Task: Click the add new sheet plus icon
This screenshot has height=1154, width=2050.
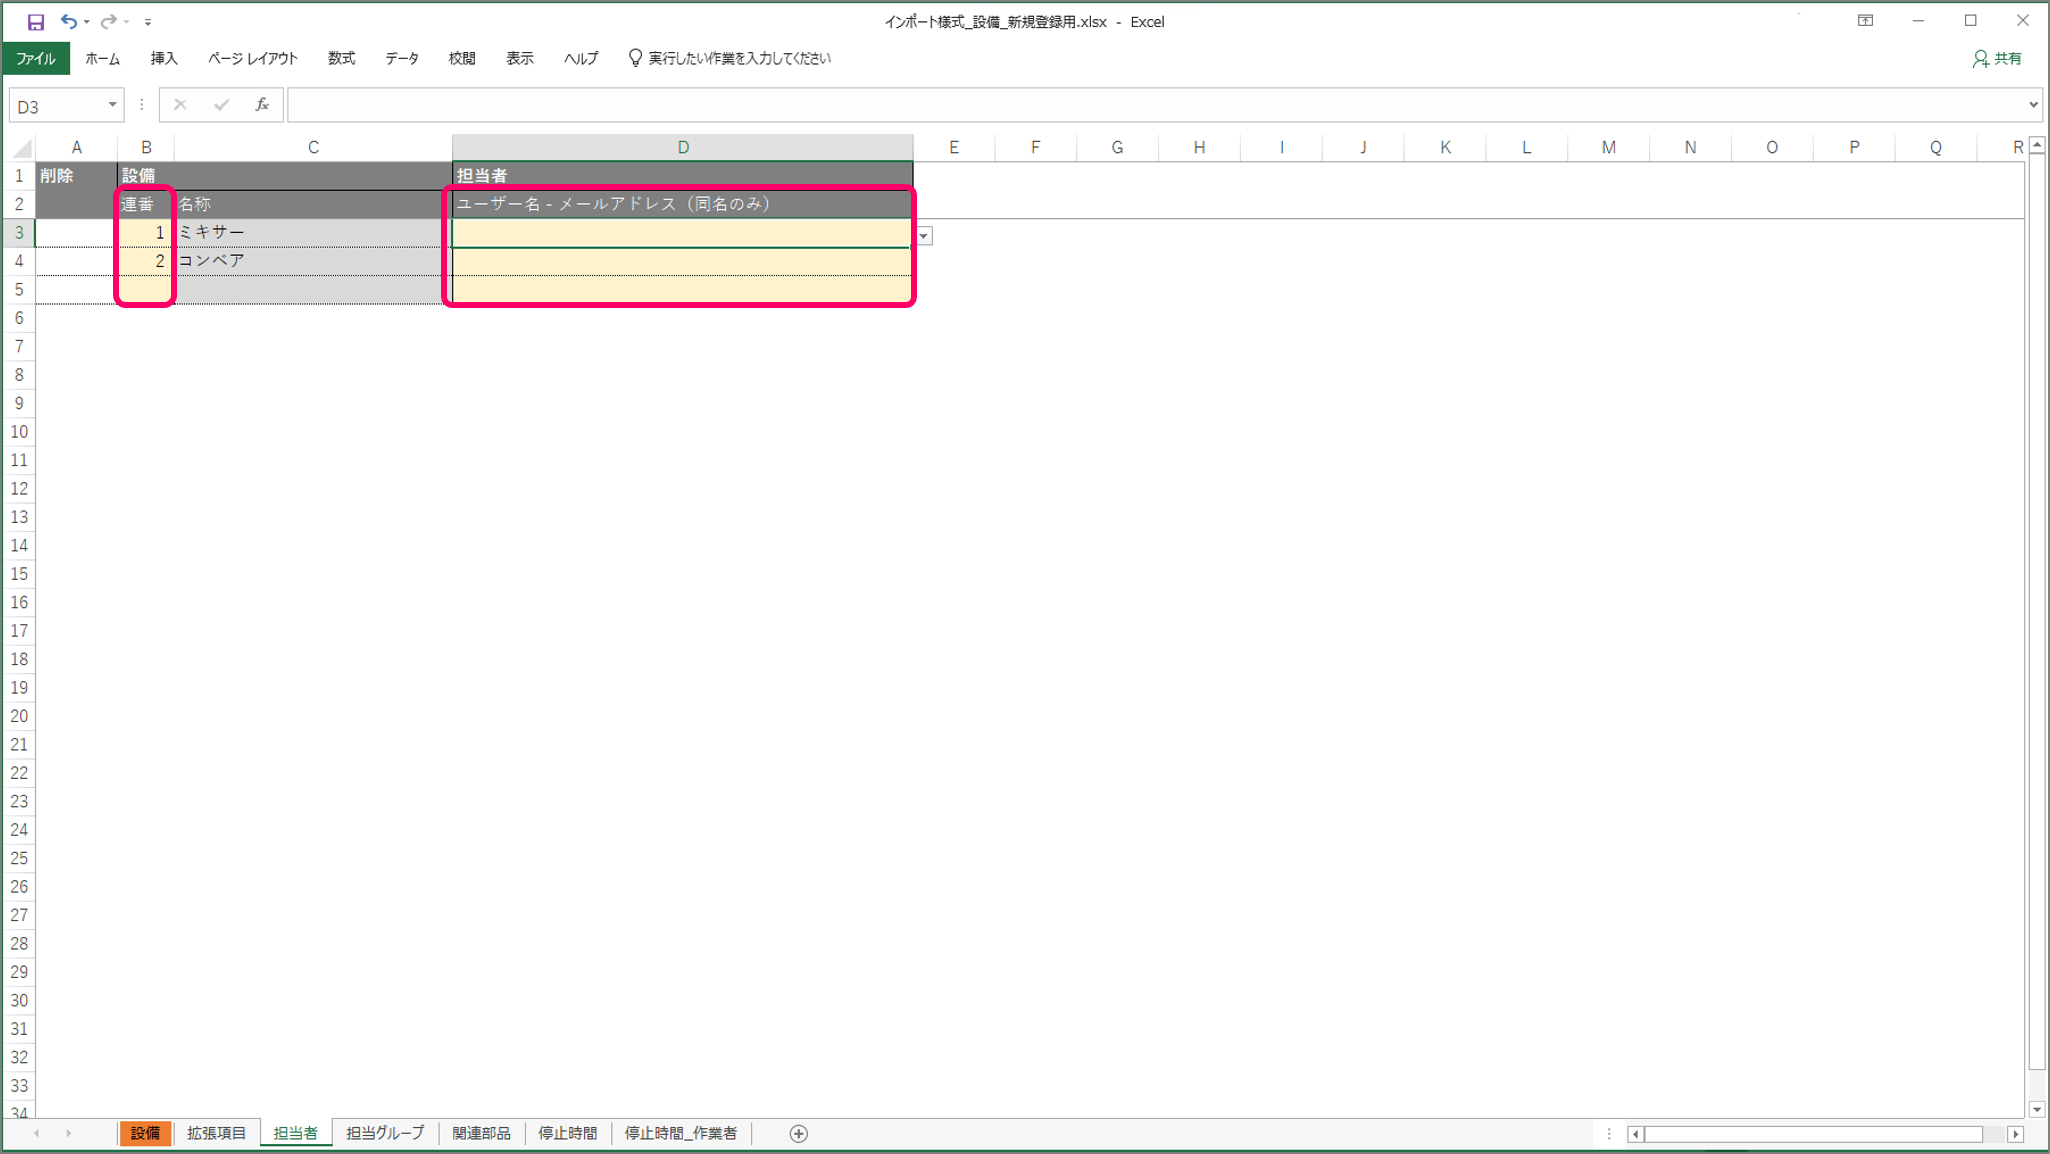Action: (798, 1133)
